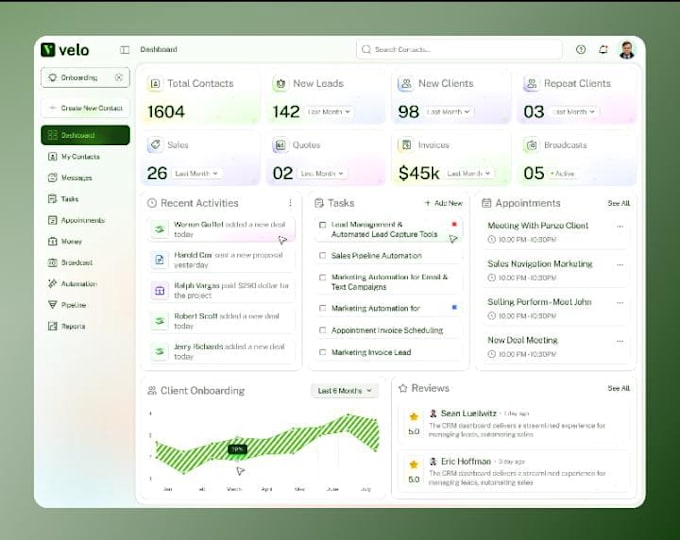Screen dimensions: 680x540
Task: Click Create New Contact button
Action: click(85, 108)
